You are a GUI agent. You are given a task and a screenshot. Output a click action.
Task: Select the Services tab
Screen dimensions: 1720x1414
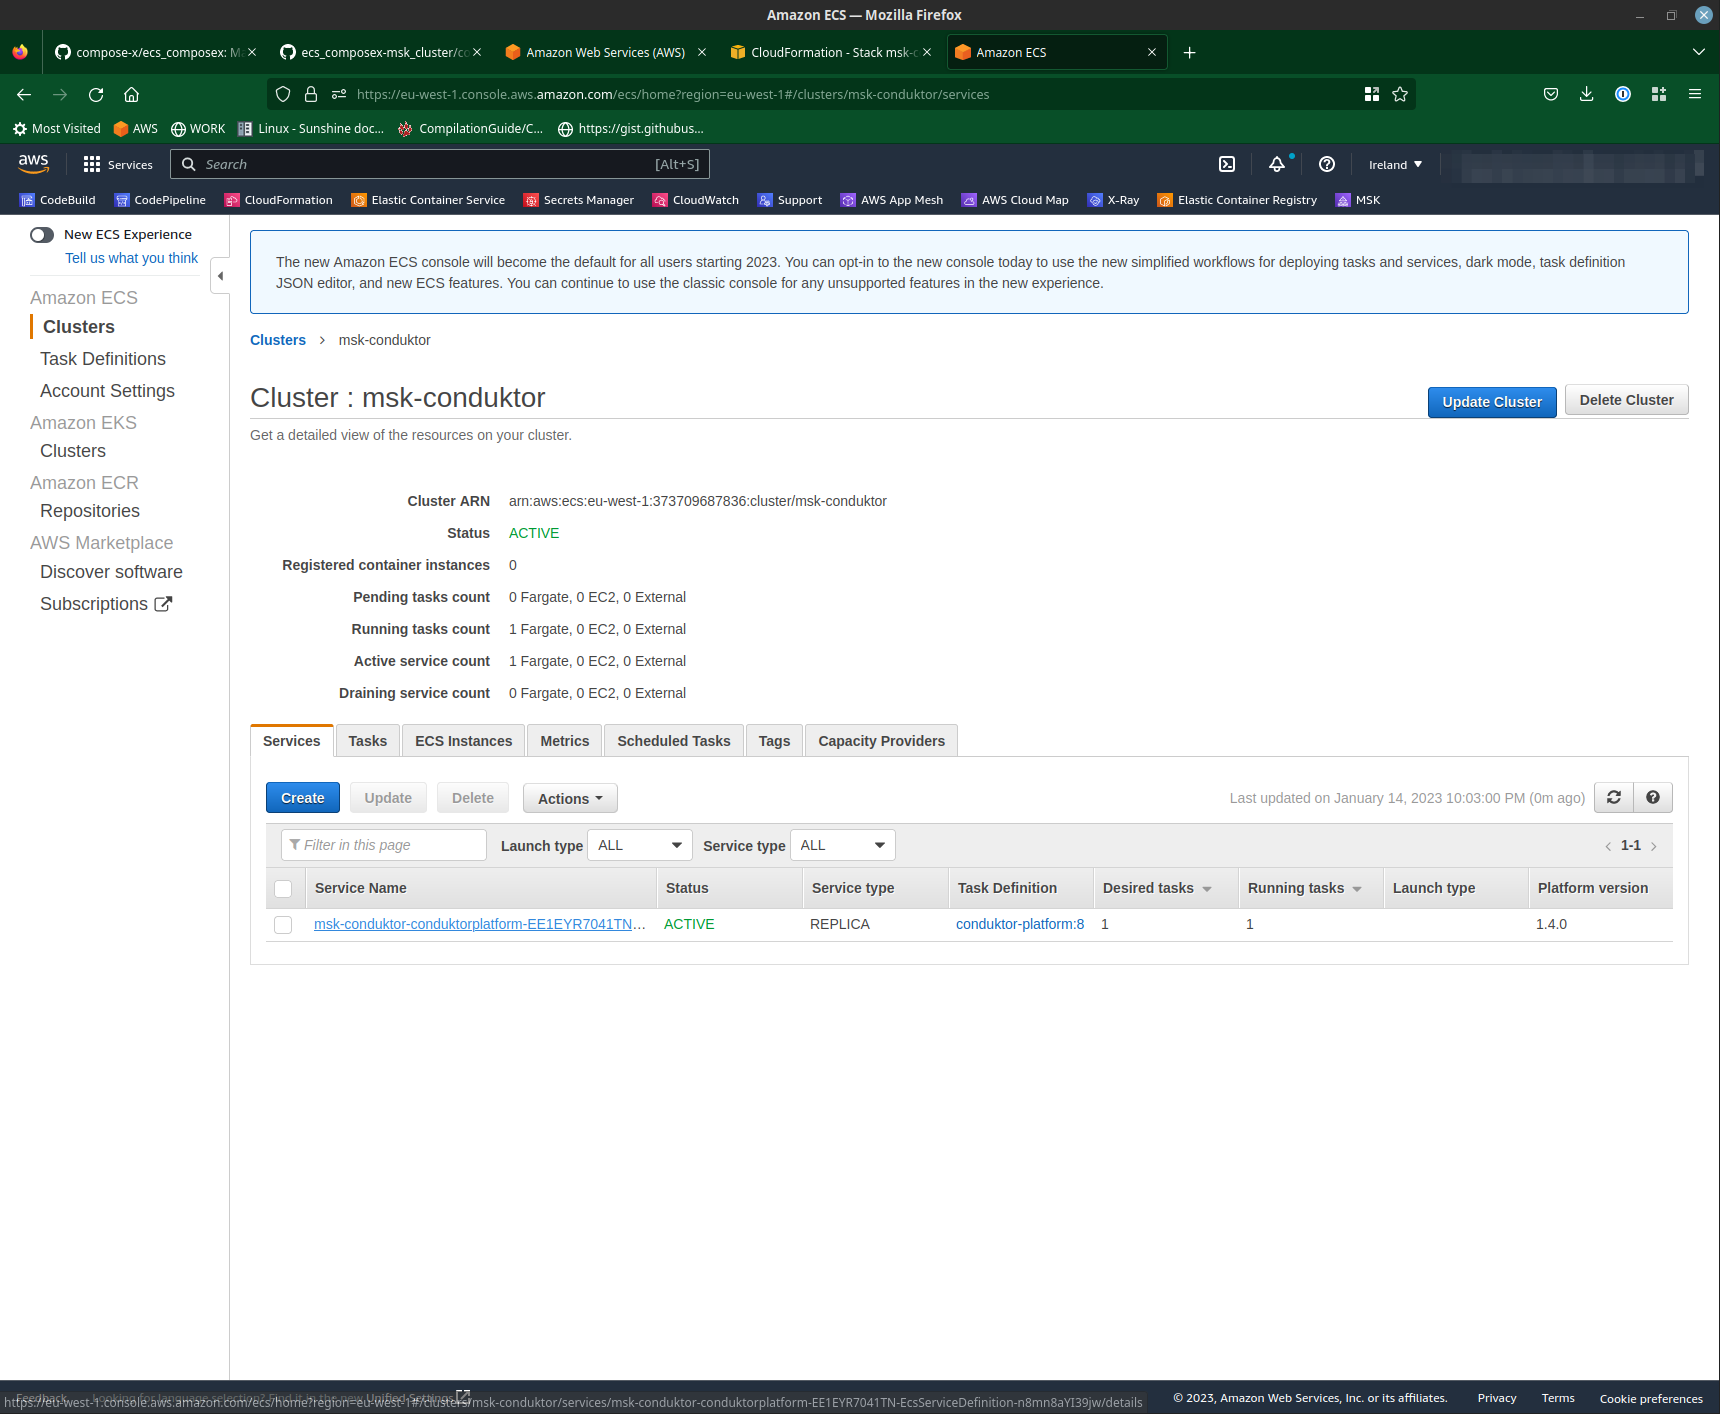291,741
